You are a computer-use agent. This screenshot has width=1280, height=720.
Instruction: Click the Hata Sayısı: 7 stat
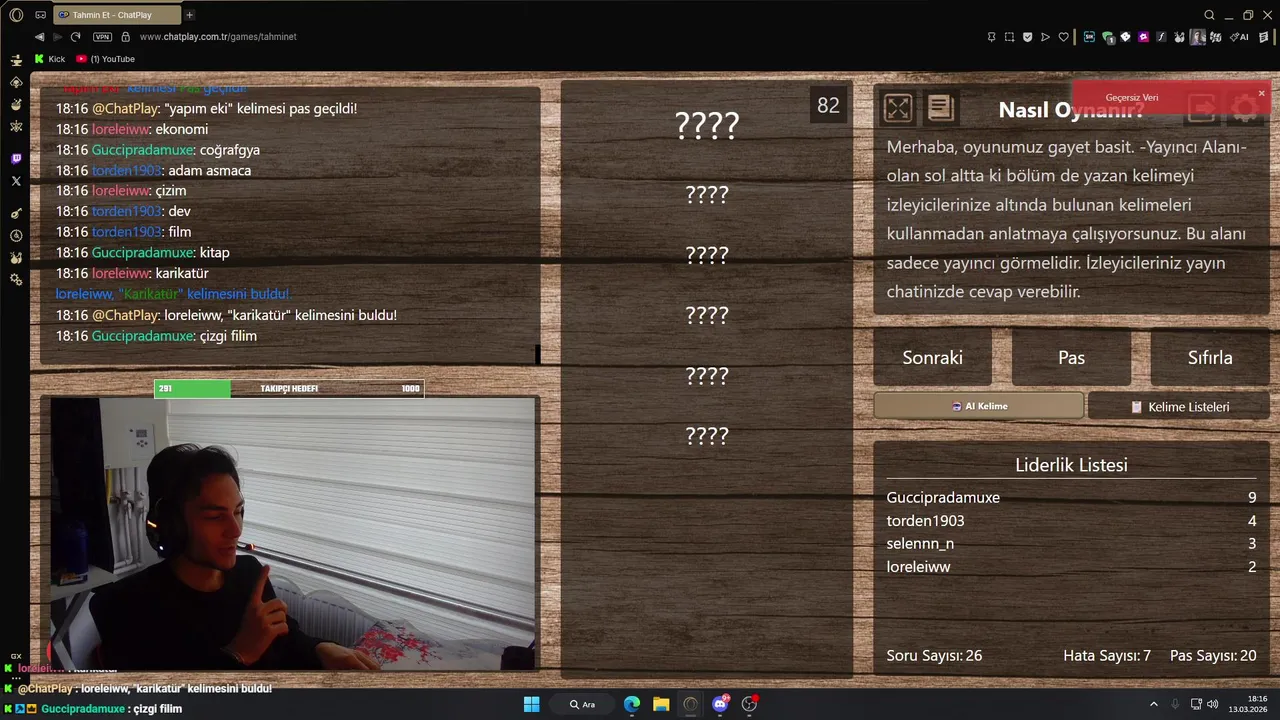(x=1107, y=656)
